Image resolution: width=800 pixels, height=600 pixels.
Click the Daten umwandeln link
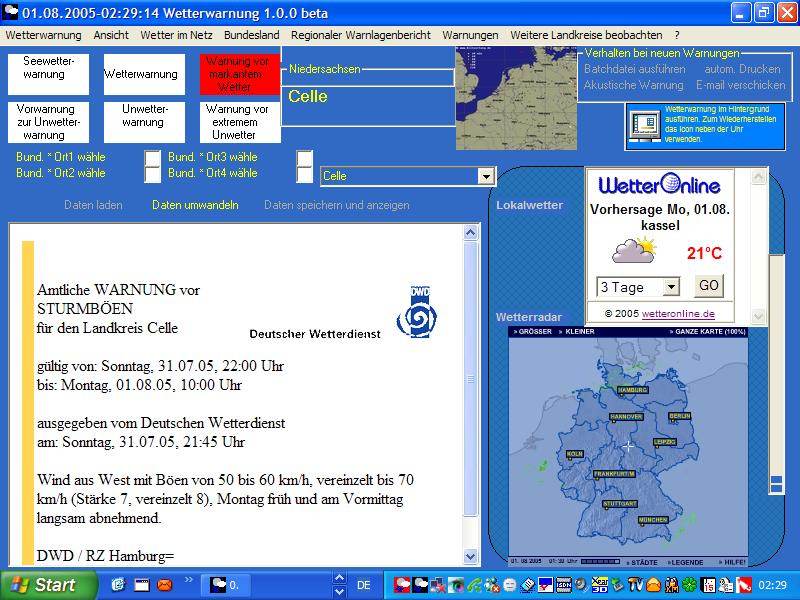pos(195,205)
